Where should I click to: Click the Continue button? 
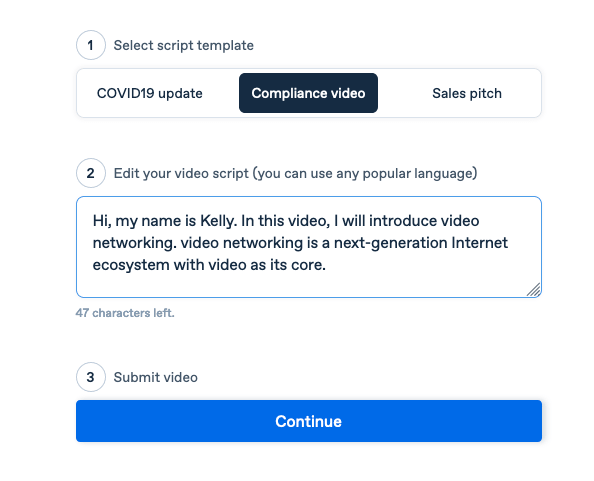coord(309,421)
